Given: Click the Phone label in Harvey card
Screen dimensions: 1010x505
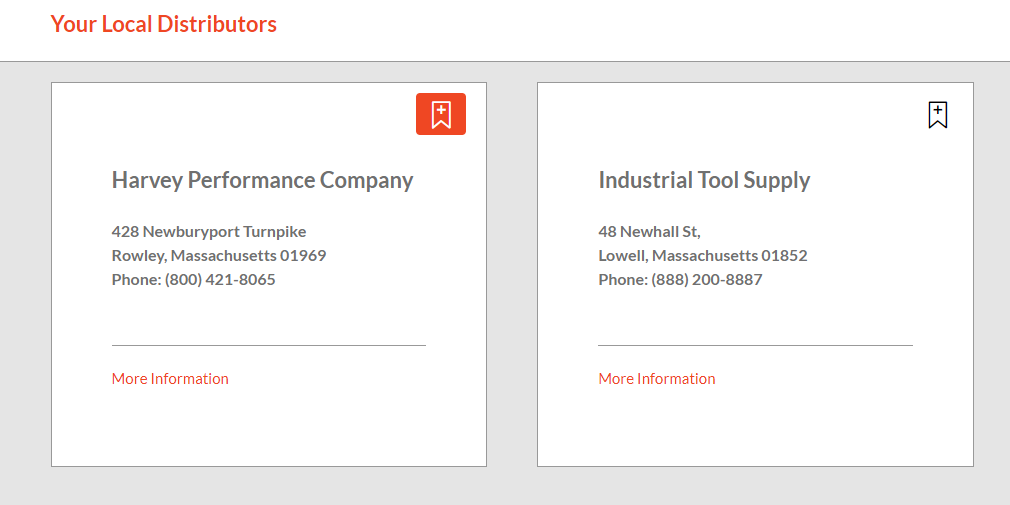Looking at the screenshot, I should (136, 280).
